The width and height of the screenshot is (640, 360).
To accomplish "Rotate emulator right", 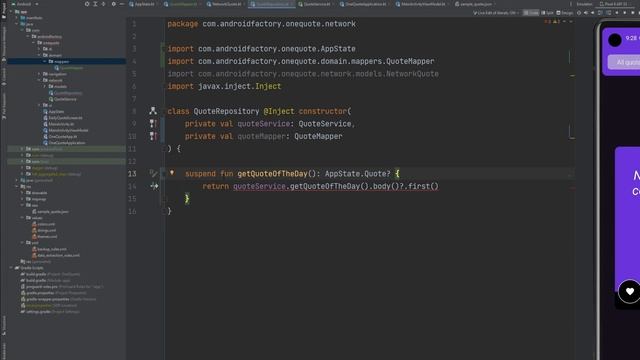I will 608,13.
